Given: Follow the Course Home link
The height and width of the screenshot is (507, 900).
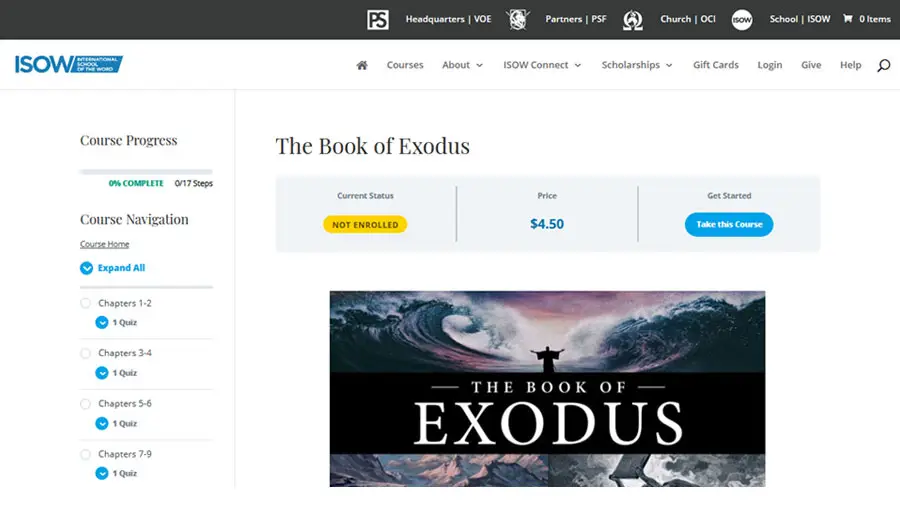Looking at the screenshot, I should (105, 244).
